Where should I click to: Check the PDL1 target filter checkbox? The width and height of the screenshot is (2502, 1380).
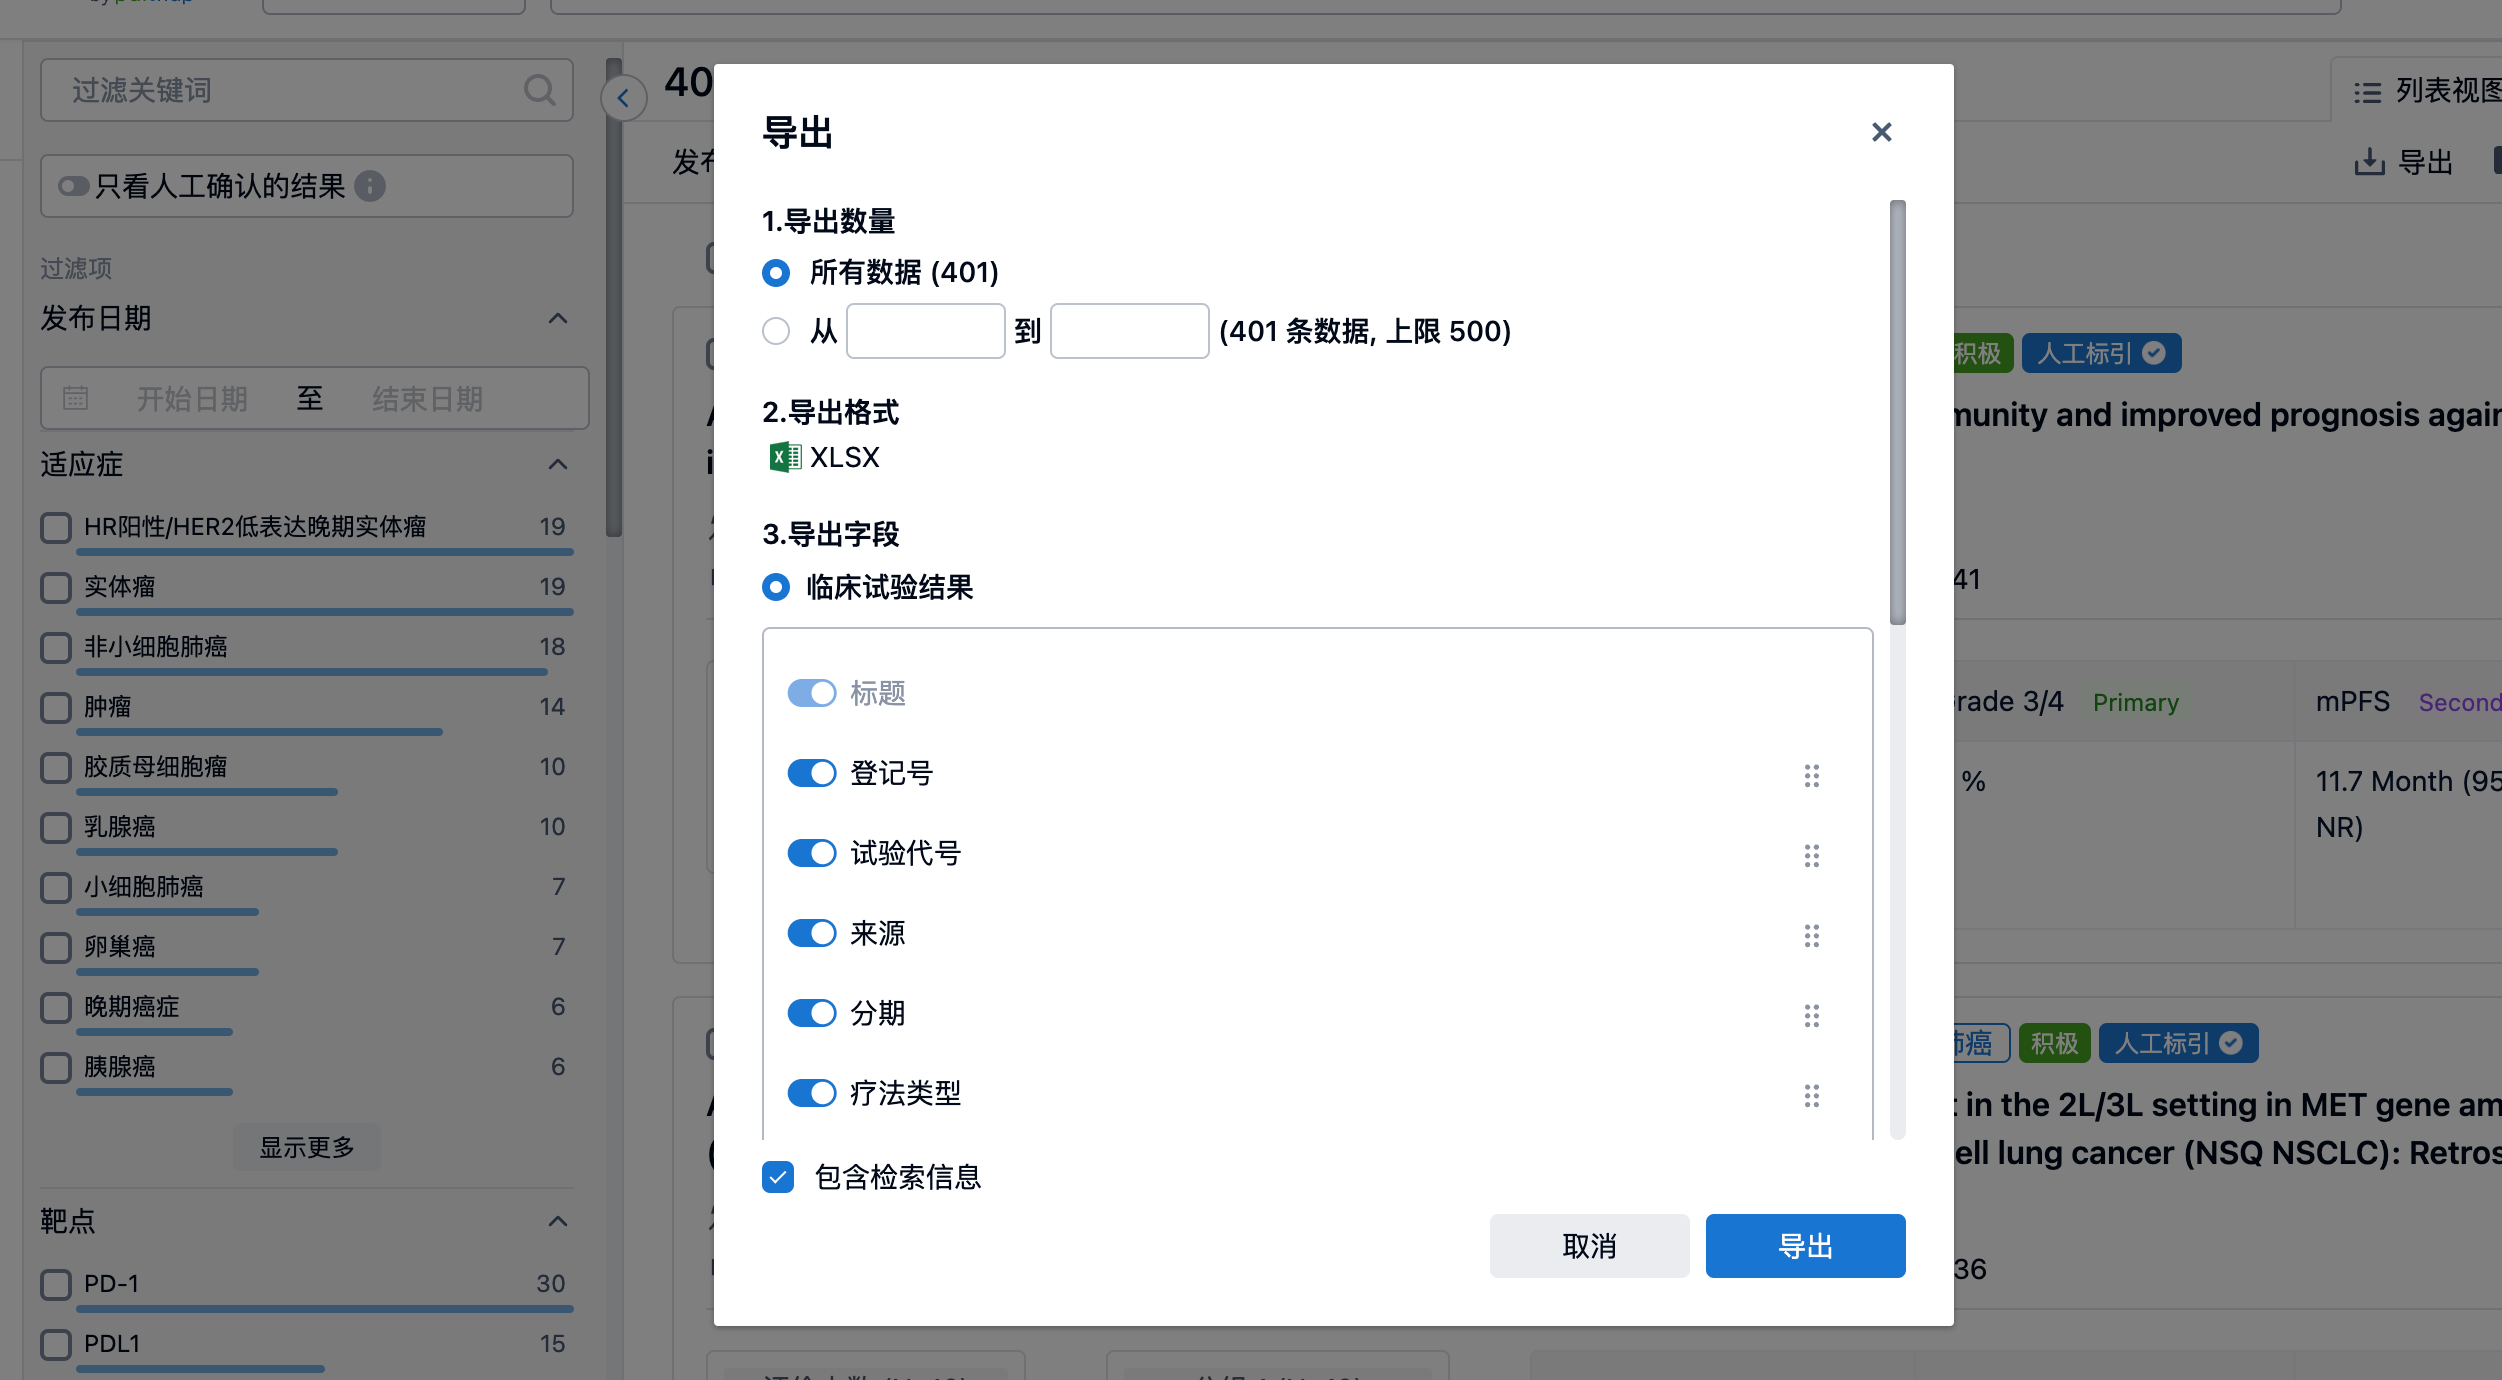point(56,1344)
